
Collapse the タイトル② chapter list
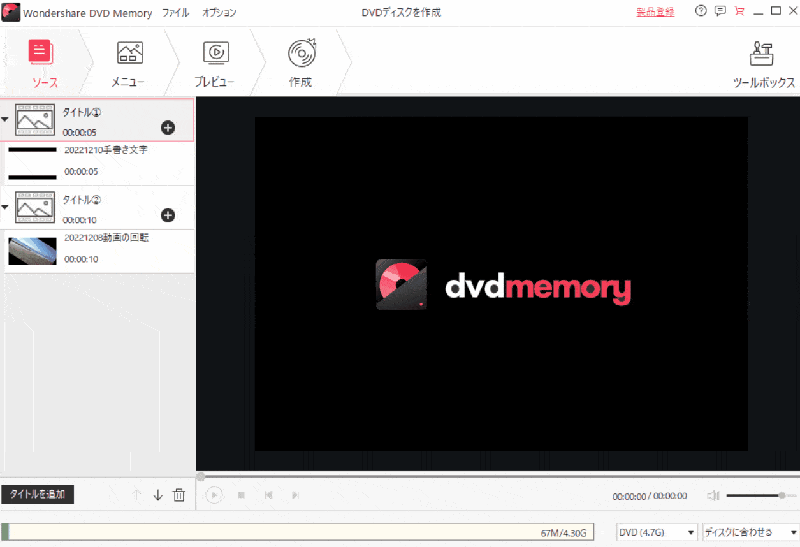[5, 207]
